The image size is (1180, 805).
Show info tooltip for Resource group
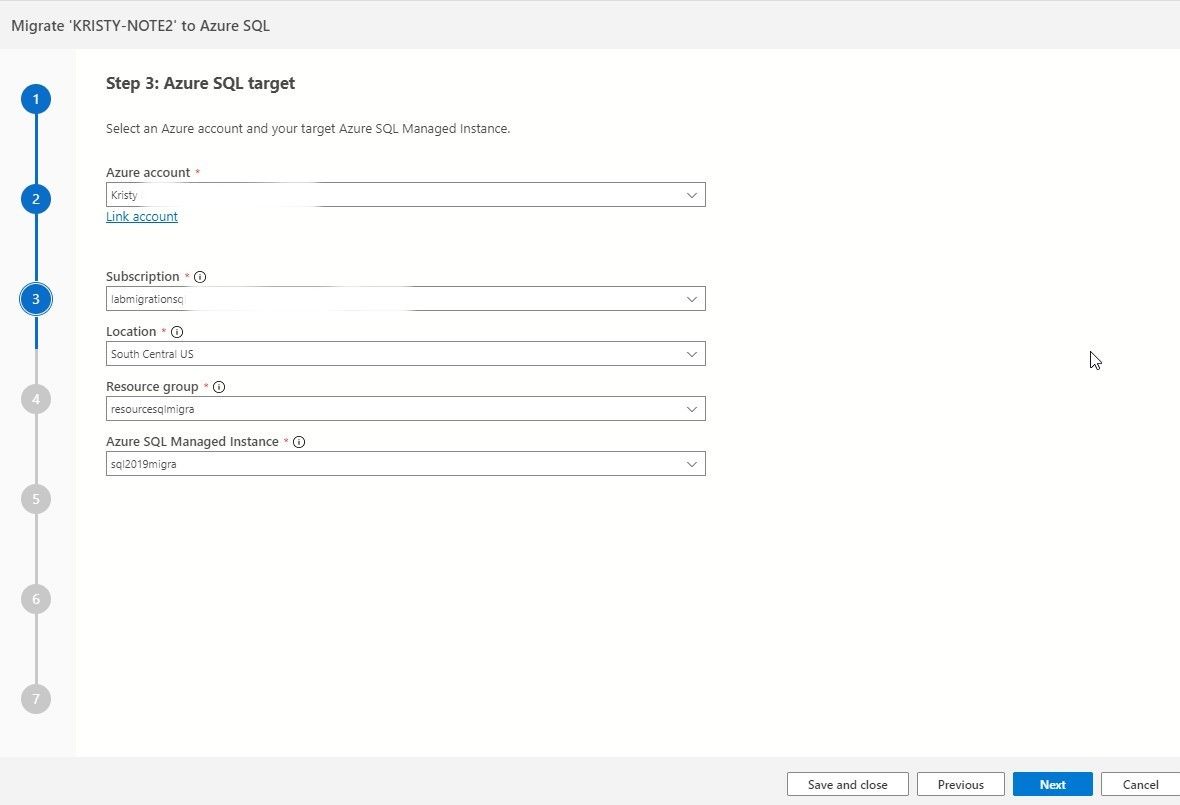coord(219,387)
